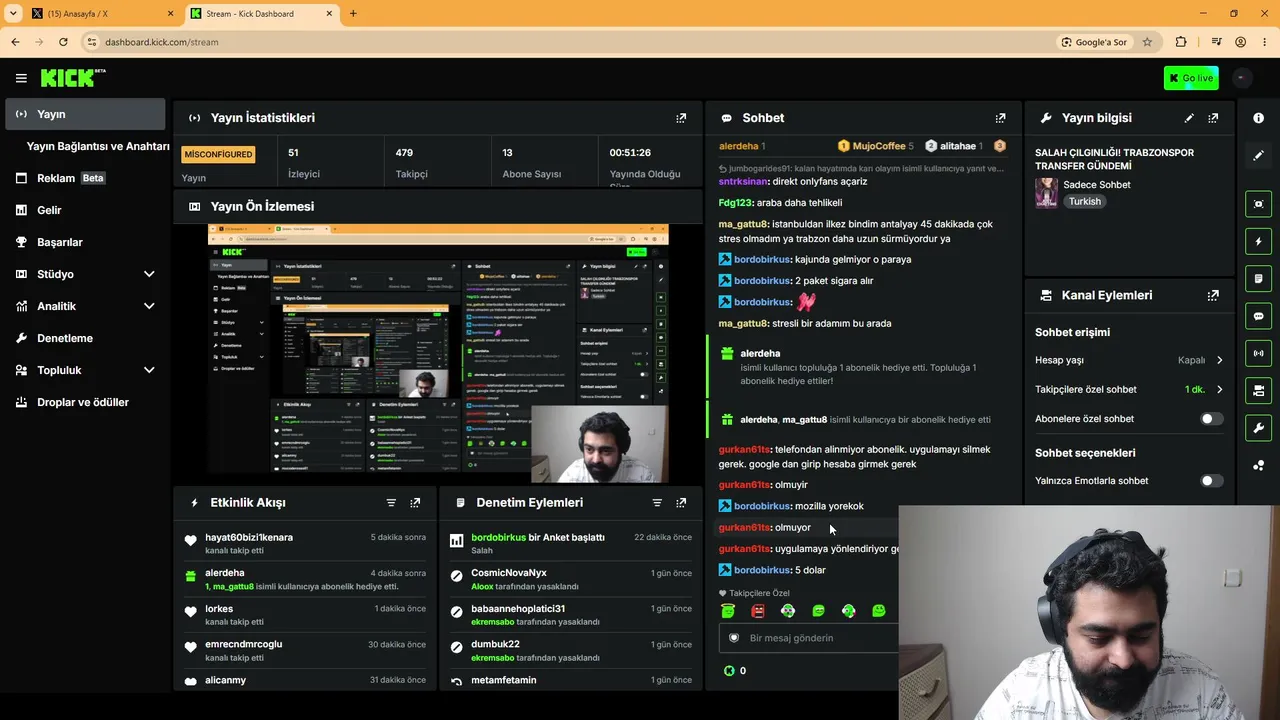Open Chrome tab search dropdown arrow

click(x=13, y=13)
